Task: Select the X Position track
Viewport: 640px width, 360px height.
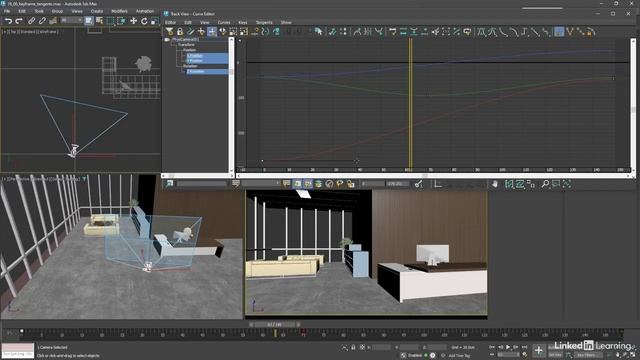Action: click(207, 56)
